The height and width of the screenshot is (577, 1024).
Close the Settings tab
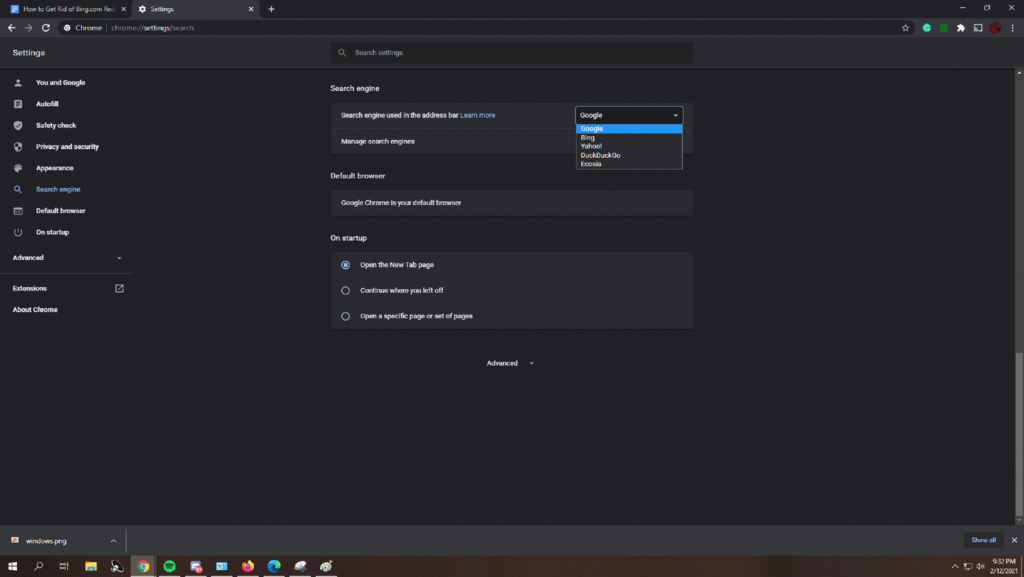[x=251, y=9]
